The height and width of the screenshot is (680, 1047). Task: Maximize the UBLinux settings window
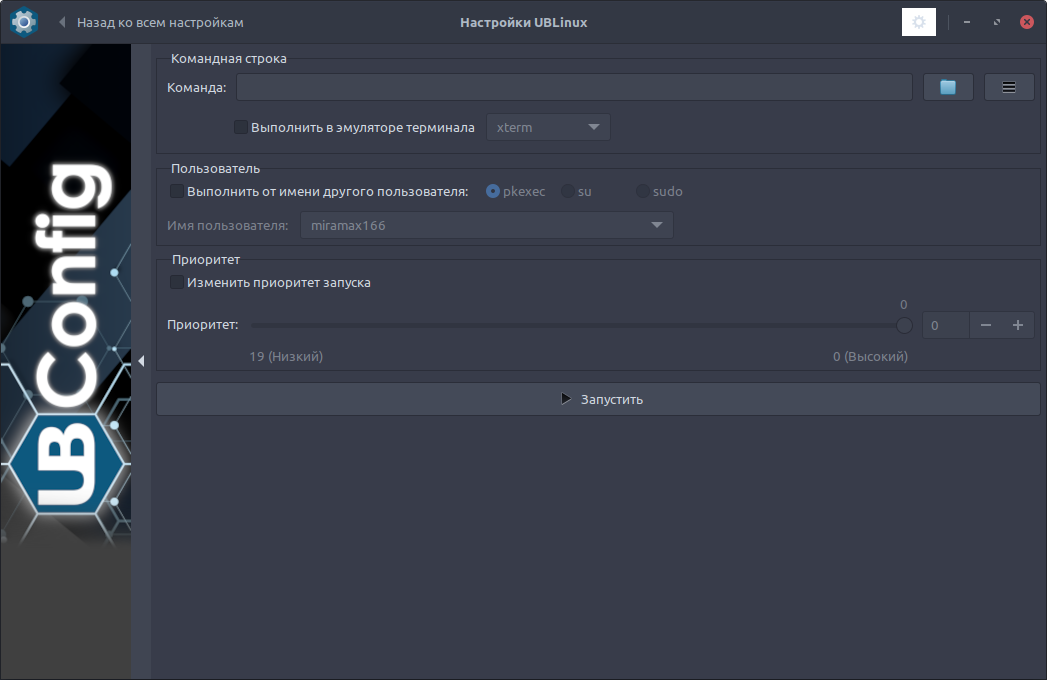997,22
